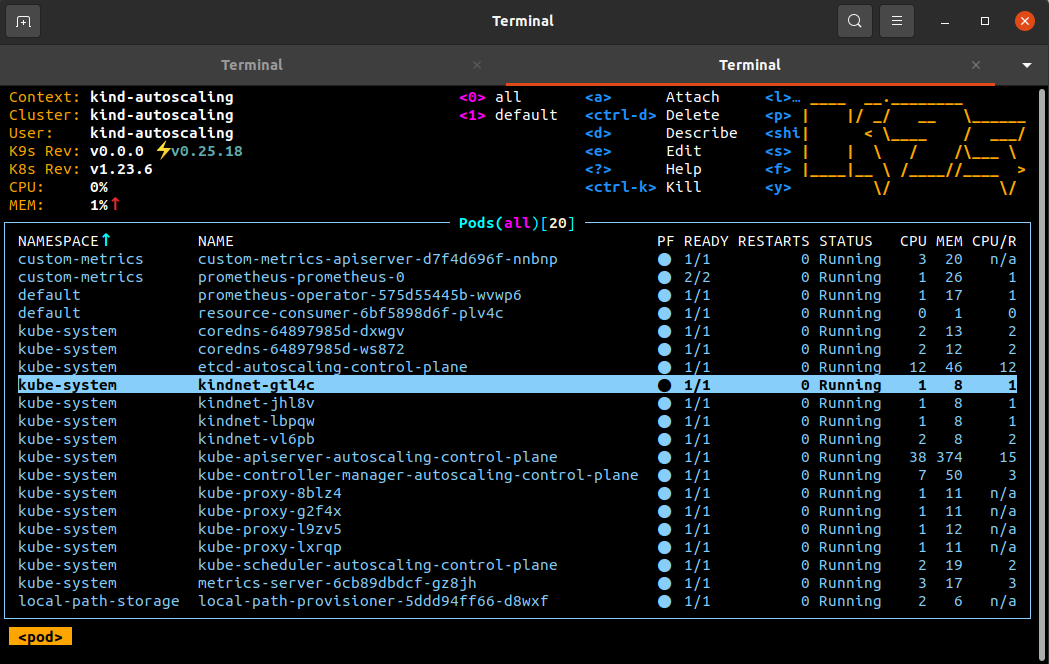Screen dimensions: 1049x664
Task: Click the <pod> breadcrumb label
Action: [x=40, y=636]
